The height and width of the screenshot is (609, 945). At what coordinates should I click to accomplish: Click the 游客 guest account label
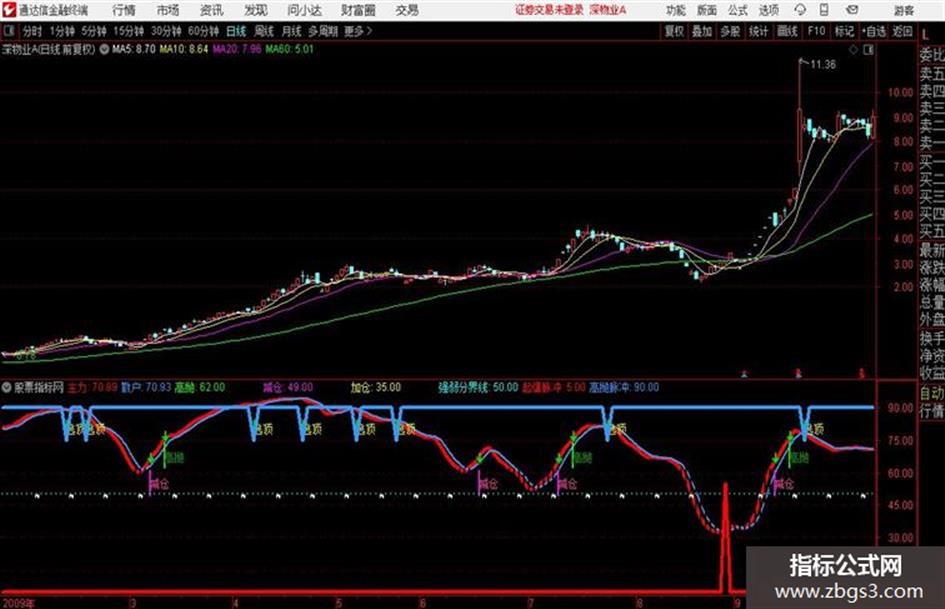point(903,10)
